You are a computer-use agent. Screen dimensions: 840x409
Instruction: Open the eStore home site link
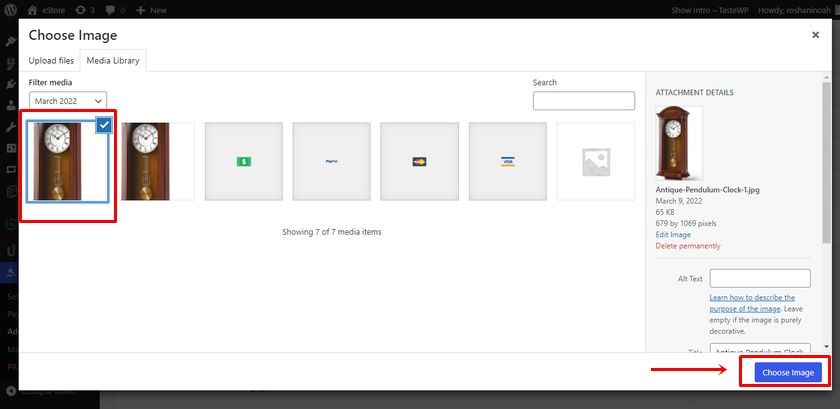(x=48, y=10)
